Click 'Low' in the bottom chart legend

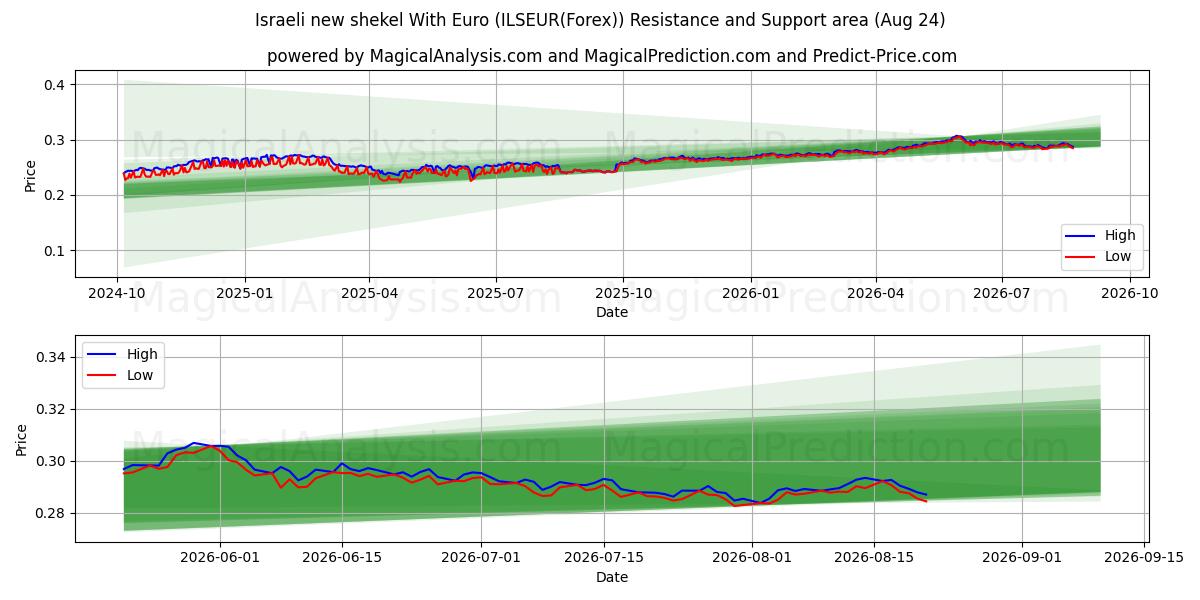140,375
